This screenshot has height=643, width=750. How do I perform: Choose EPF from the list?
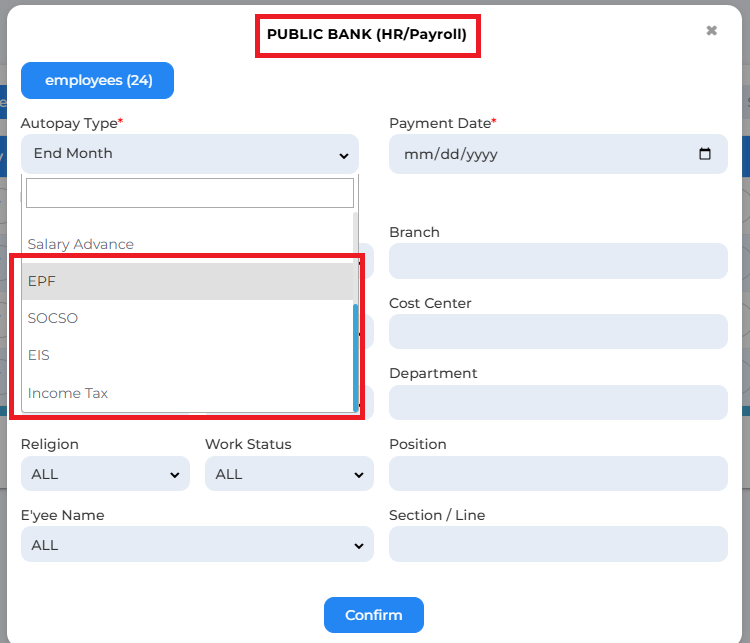[x=188, y=281]
